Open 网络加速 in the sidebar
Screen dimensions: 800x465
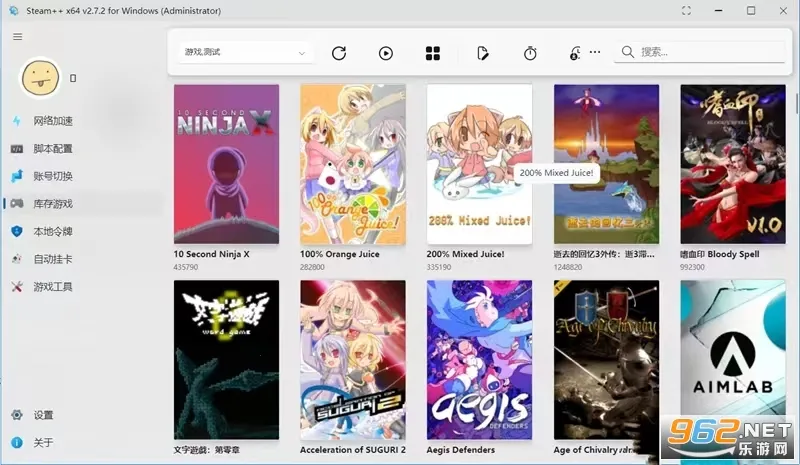tap(52, 121)
